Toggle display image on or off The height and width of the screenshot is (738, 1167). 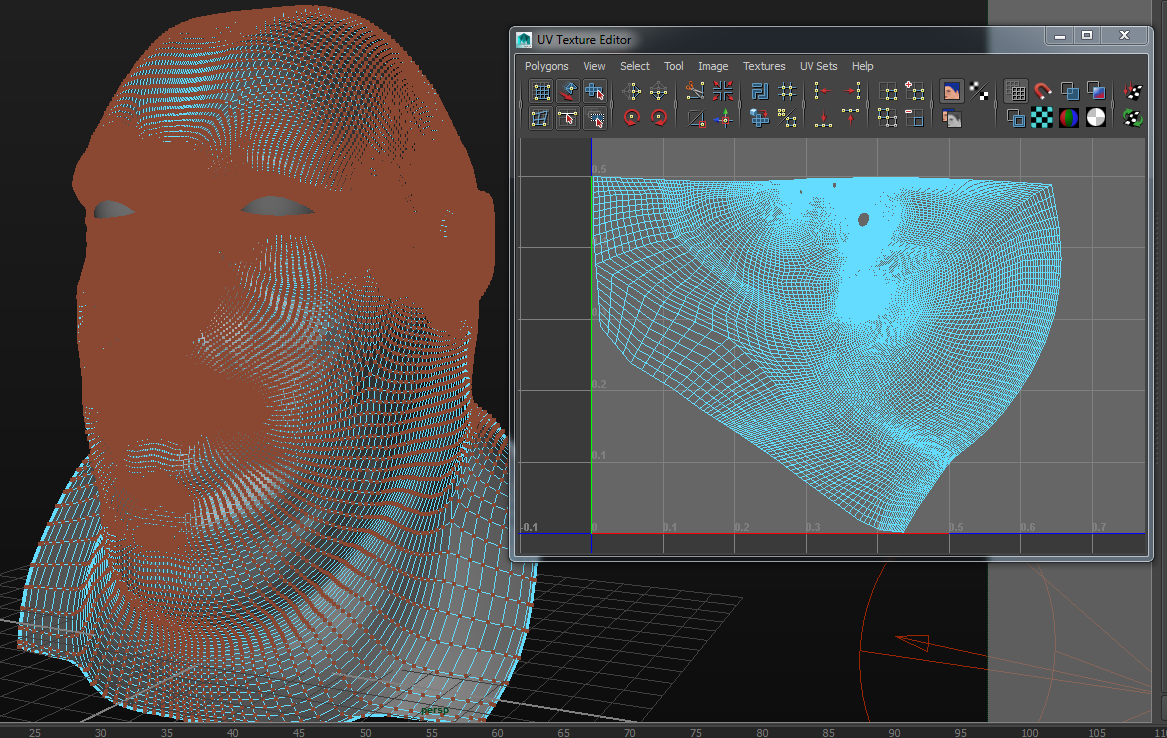point(951,92)
